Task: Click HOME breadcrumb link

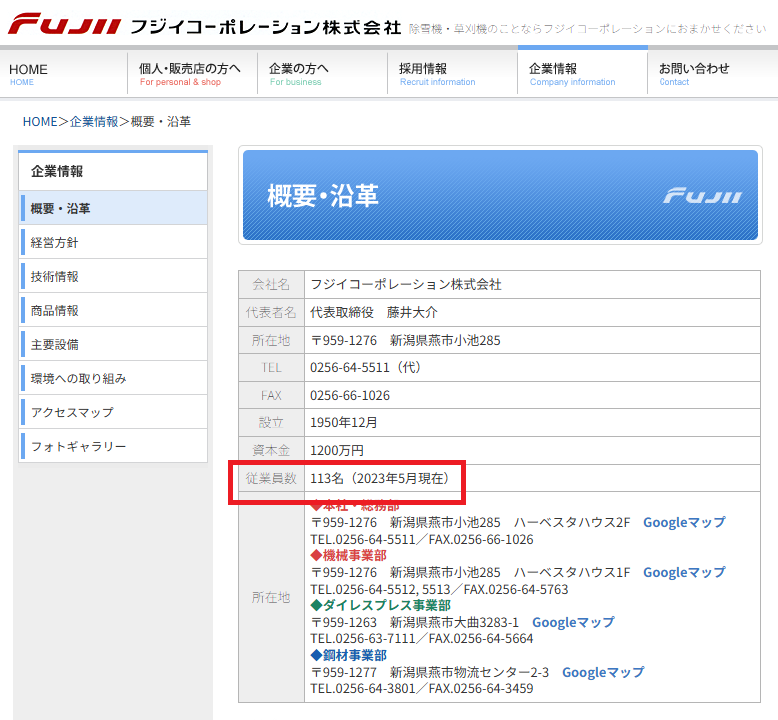Action: [x=40, y=122]
